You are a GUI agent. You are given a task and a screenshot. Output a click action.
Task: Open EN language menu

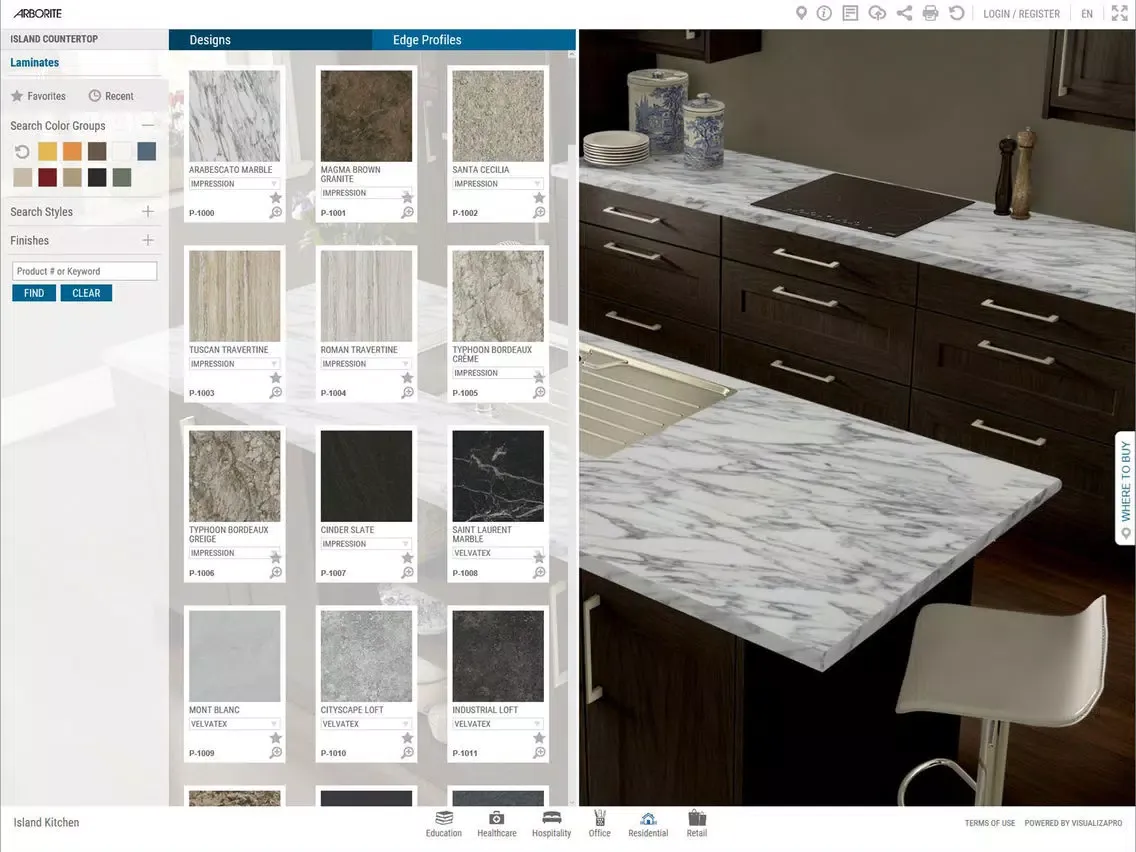[x=1087, y=14]
